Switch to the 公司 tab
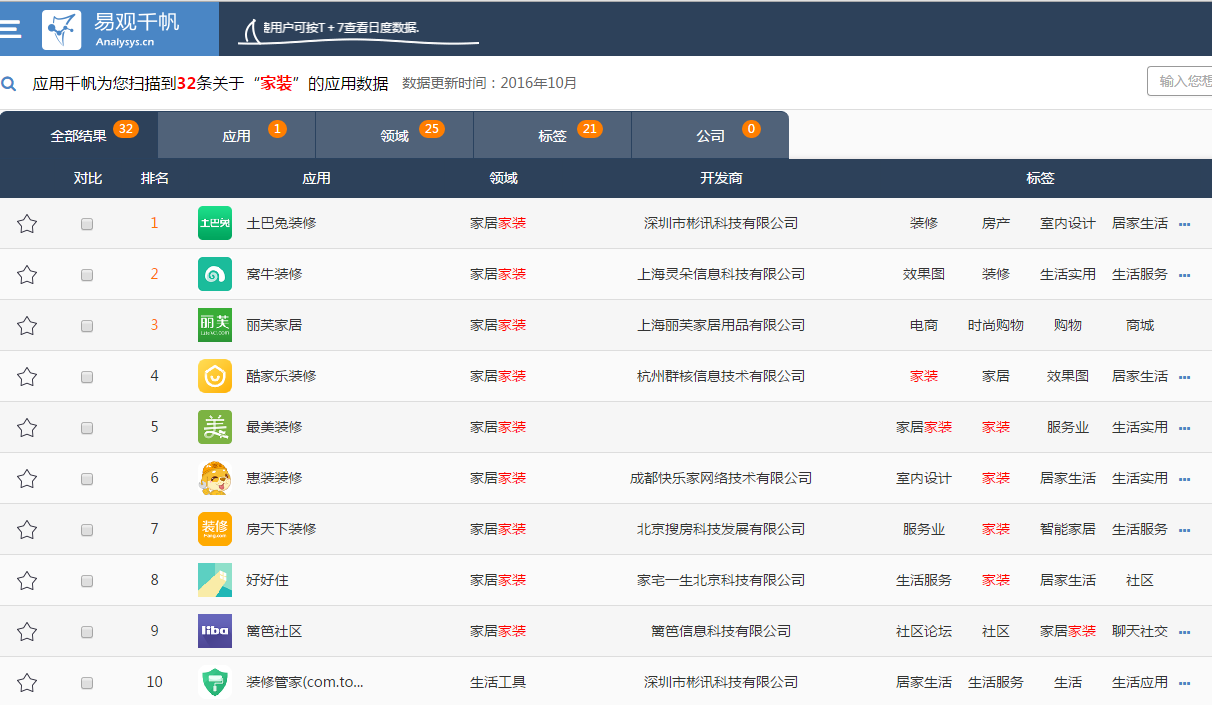Viewport: 1212px width, 705px height. (x=711, y=135)
